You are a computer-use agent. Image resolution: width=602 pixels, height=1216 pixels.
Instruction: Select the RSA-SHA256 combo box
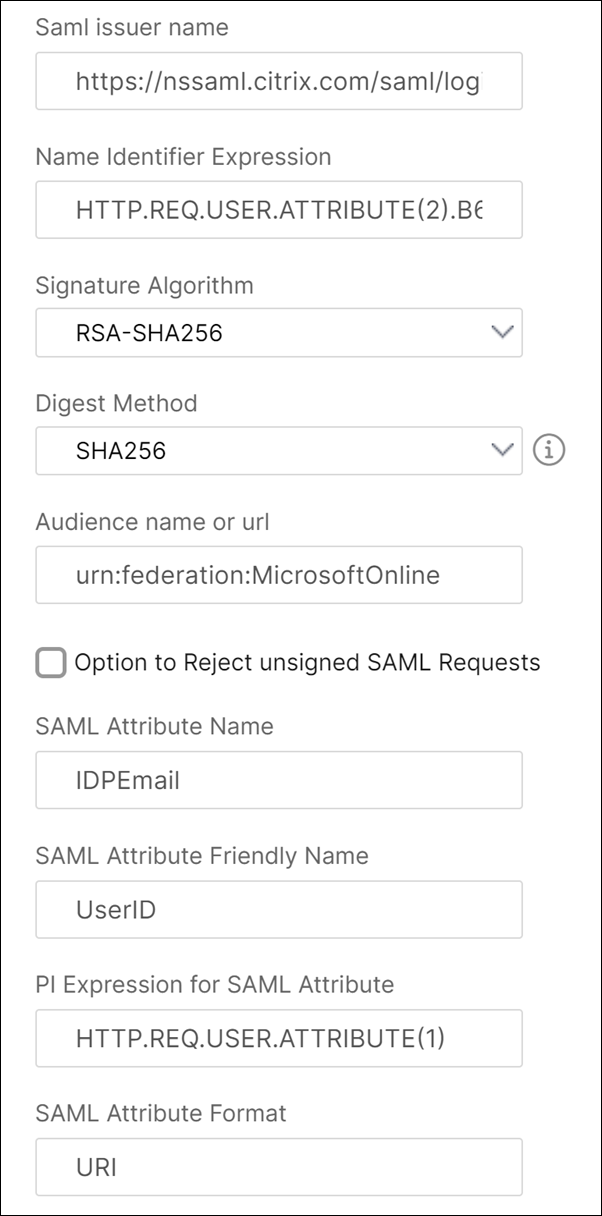(279, 333)
